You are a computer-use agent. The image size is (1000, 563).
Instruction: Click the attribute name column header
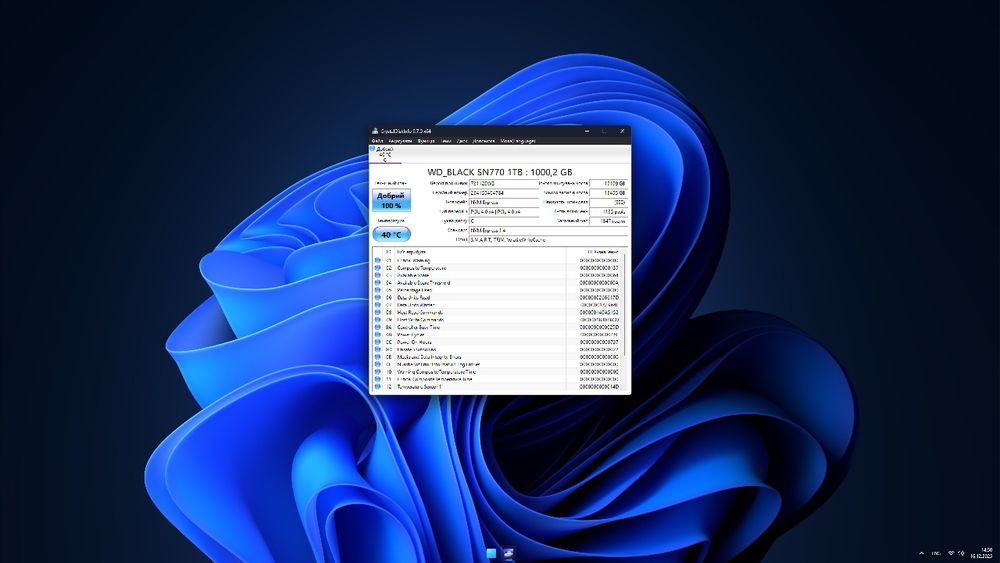(480, 252)
